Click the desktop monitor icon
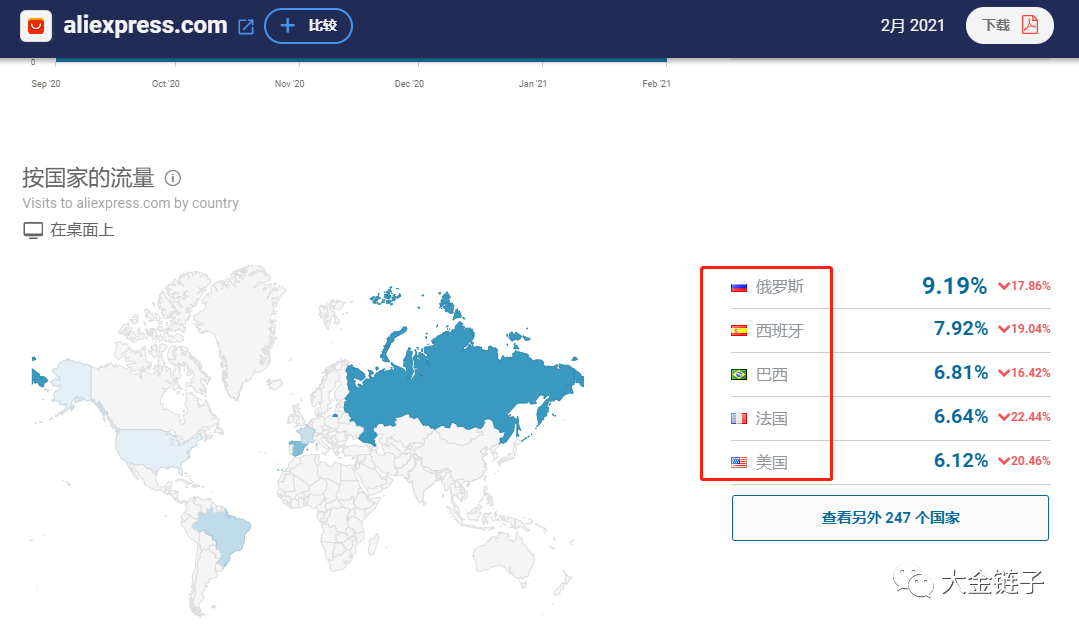 coord(33,231)
